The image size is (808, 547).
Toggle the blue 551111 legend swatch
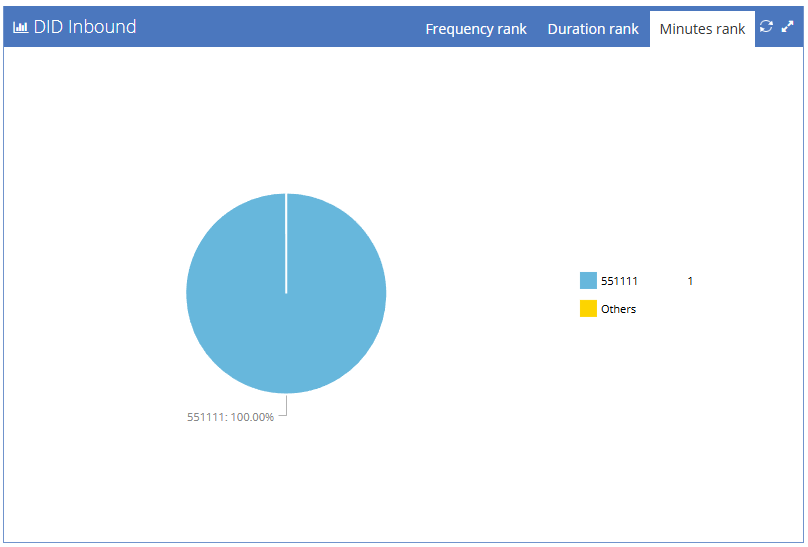[x=588, y=281]
